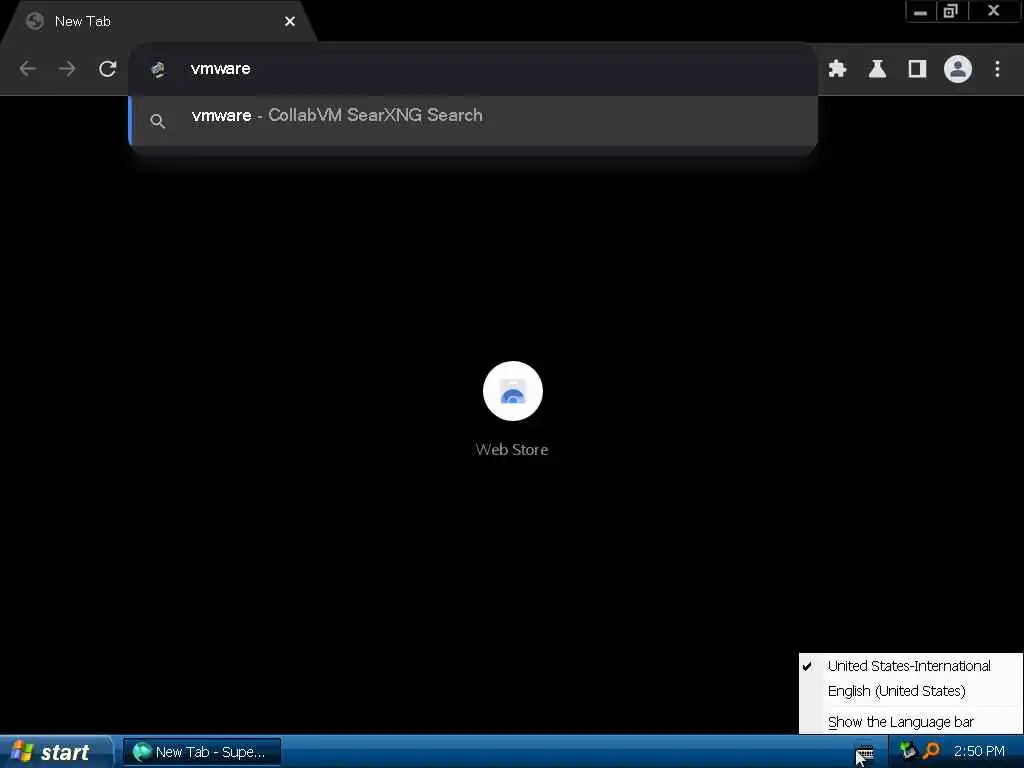Minimize the browser window
Viewport: 1024px width, 768px height.
[921, 12]
